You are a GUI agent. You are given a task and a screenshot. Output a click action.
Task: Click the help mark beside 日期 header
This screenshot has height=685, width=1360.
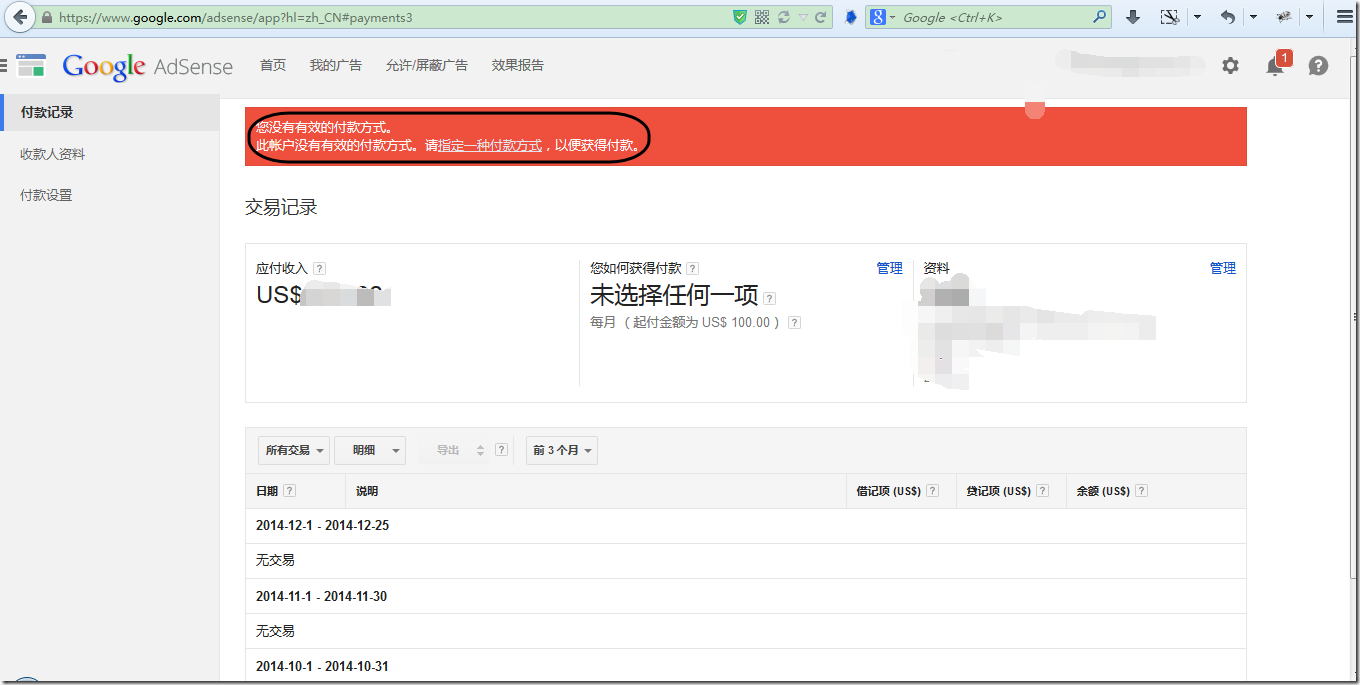(x=290, y=491)
